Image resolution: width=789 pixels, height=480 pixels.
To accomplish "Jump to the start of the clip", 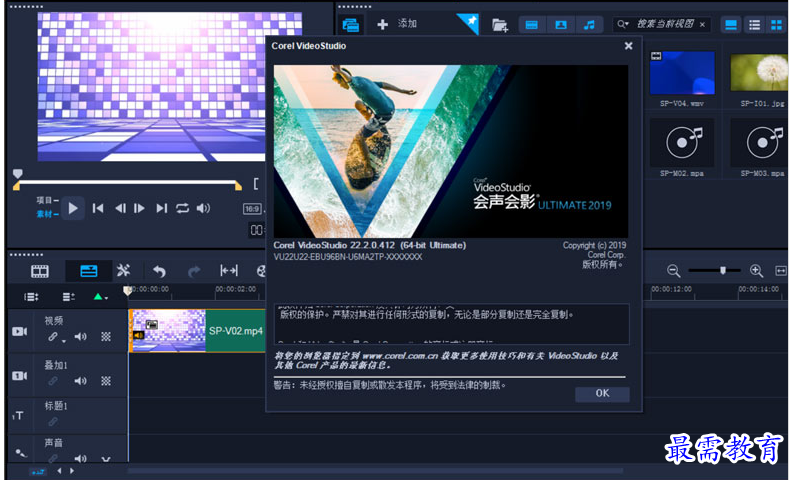I will [98, 208].
